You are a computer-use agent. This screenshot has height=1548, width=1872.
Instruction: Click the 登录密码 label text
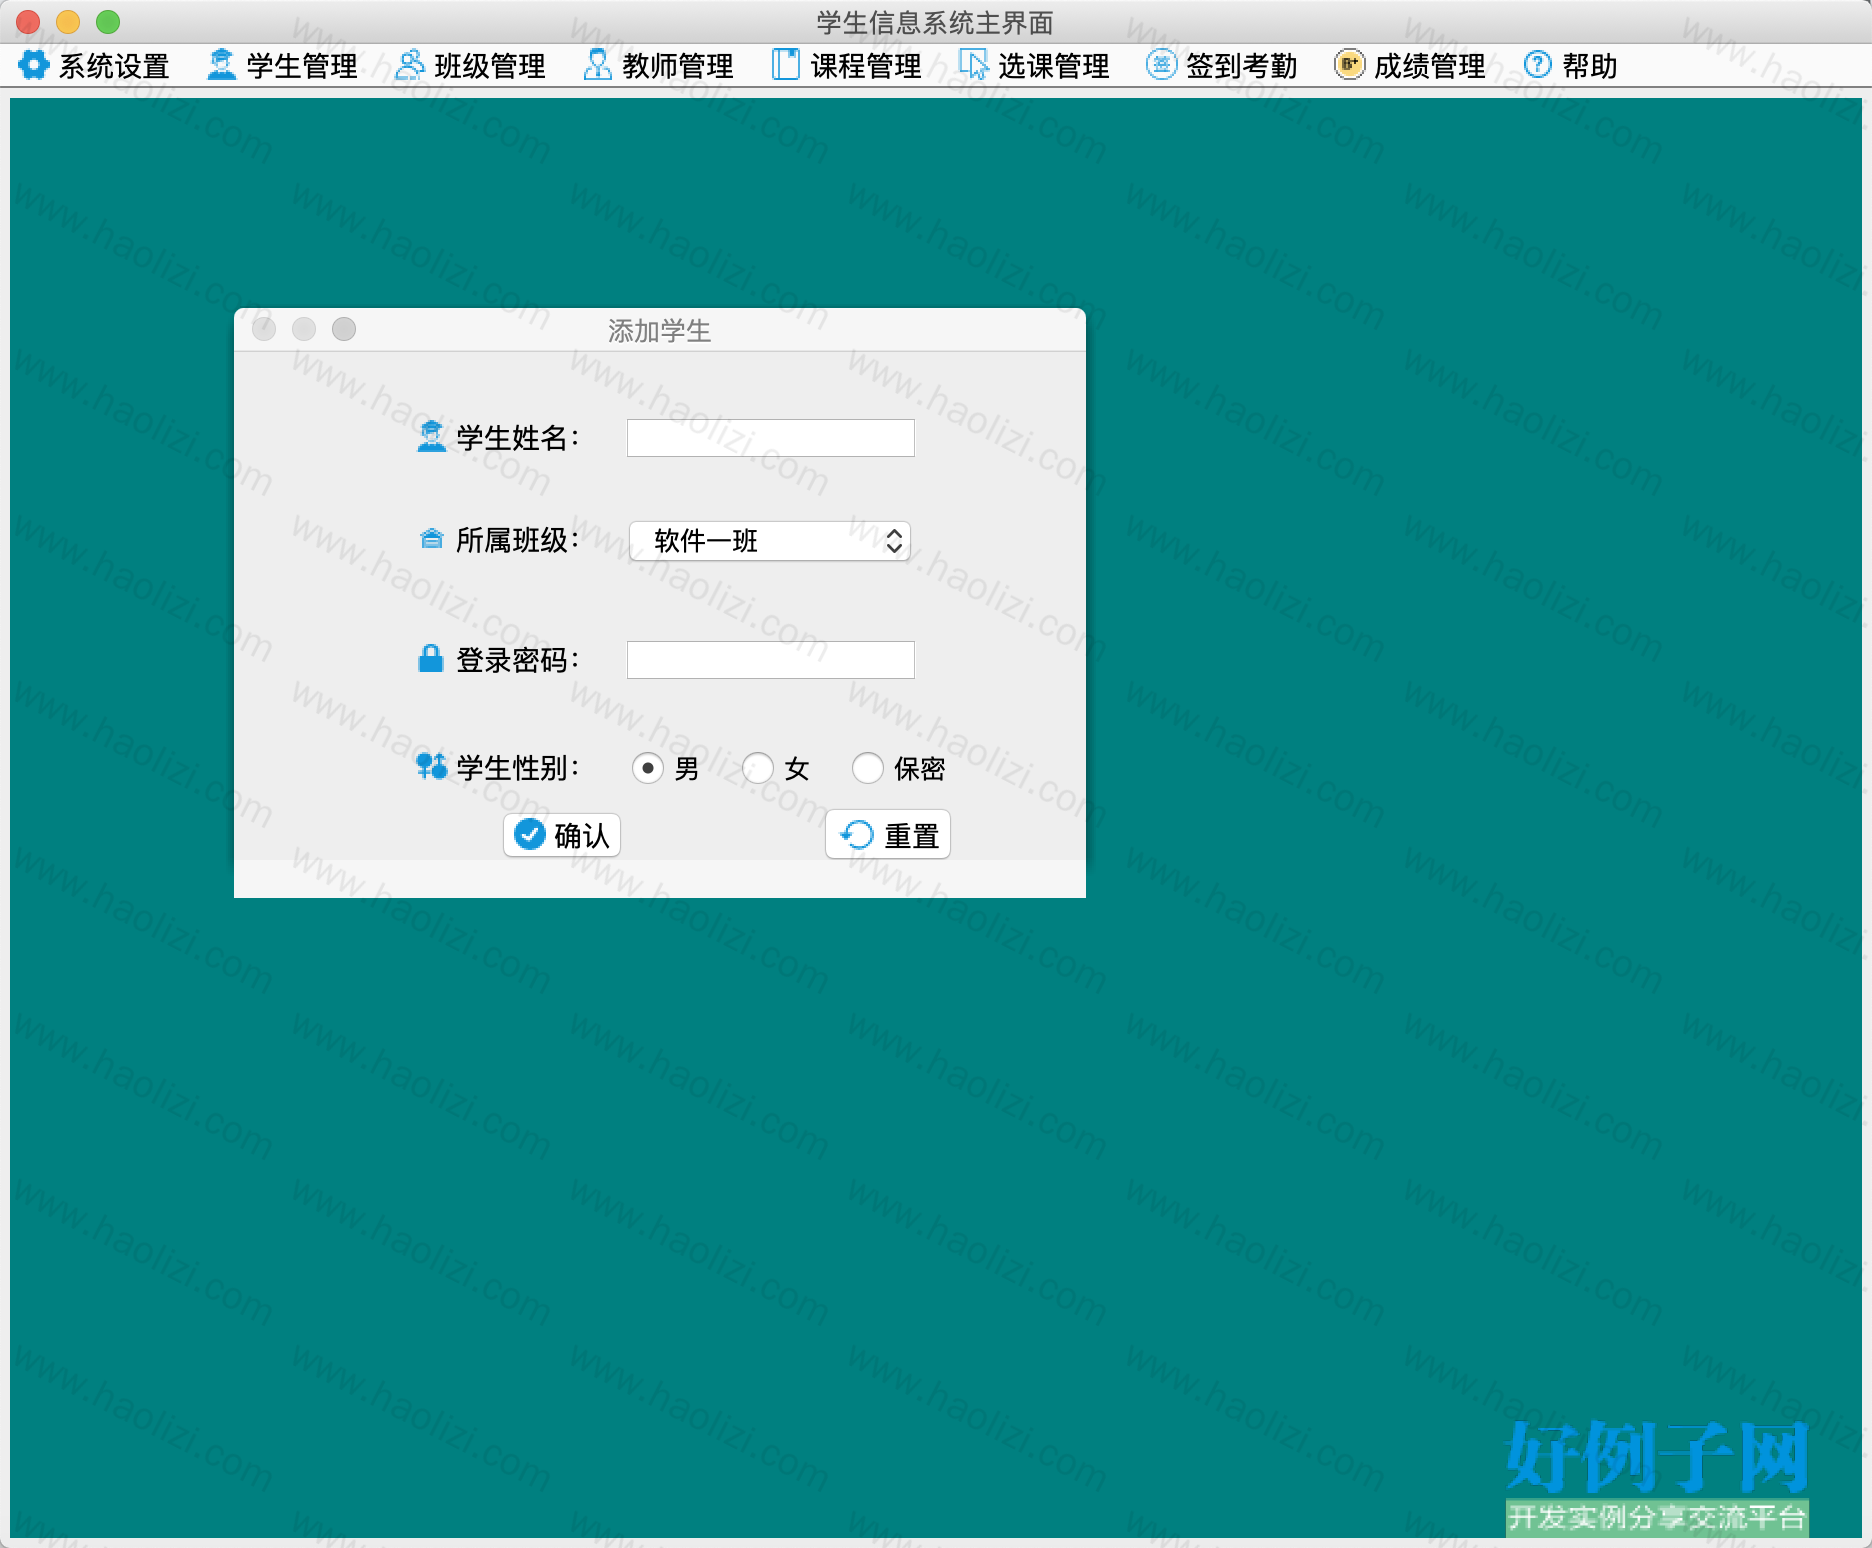point(518,660)
